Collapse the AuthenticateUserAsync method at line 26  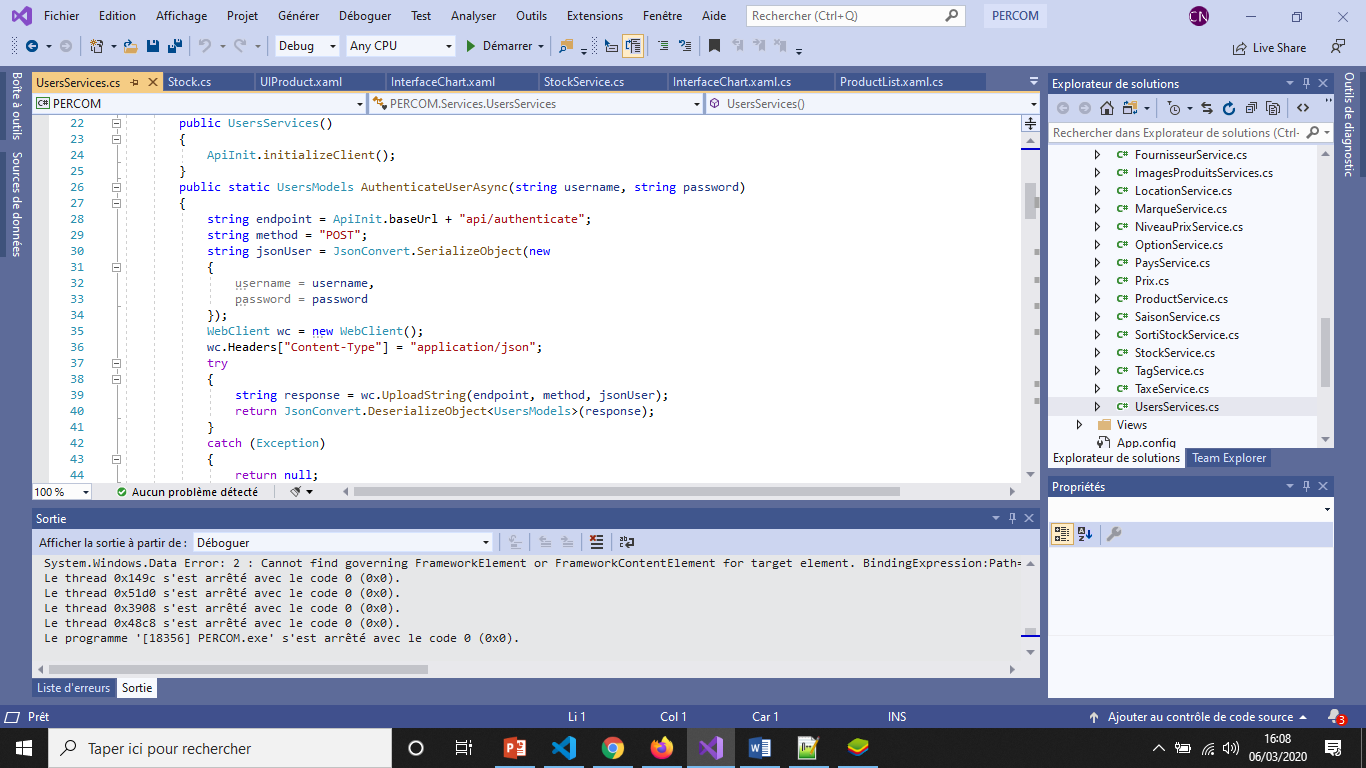coord(116,187)
